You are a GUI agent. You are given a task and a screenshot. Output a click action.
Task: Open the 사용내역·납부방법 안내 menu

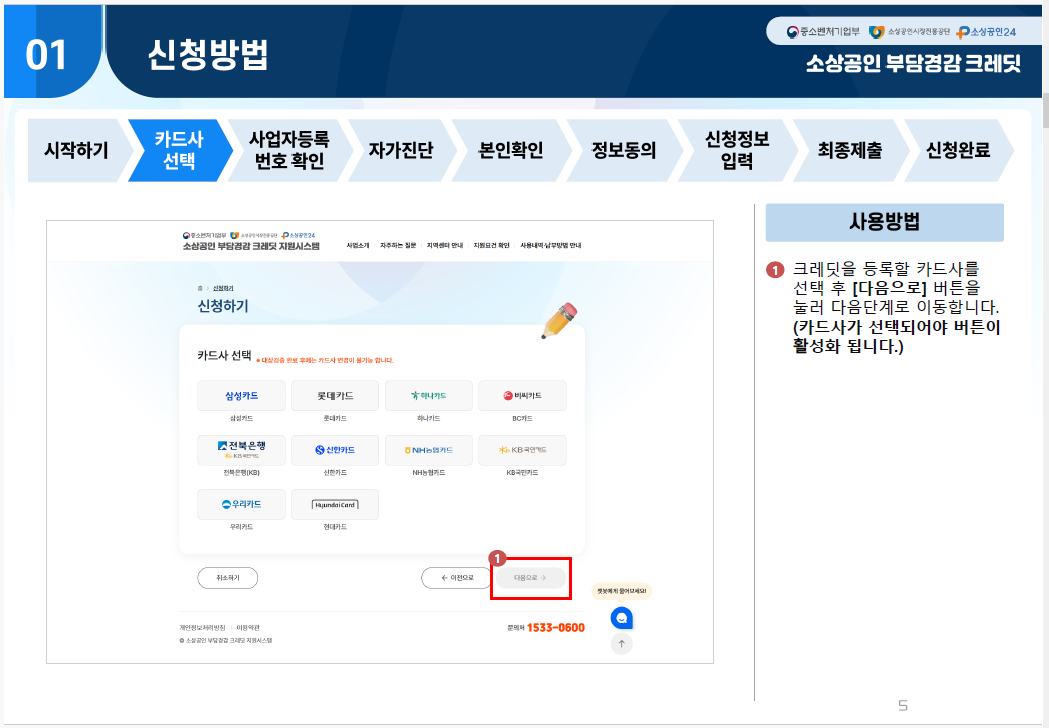click(551, 246)
